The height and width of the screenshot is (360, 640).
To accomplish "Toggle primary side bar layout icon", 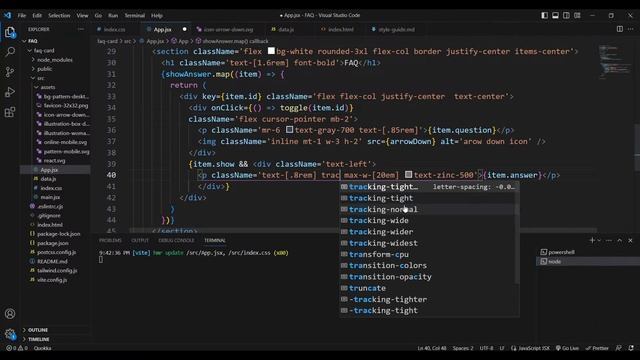I will [544, 16].
